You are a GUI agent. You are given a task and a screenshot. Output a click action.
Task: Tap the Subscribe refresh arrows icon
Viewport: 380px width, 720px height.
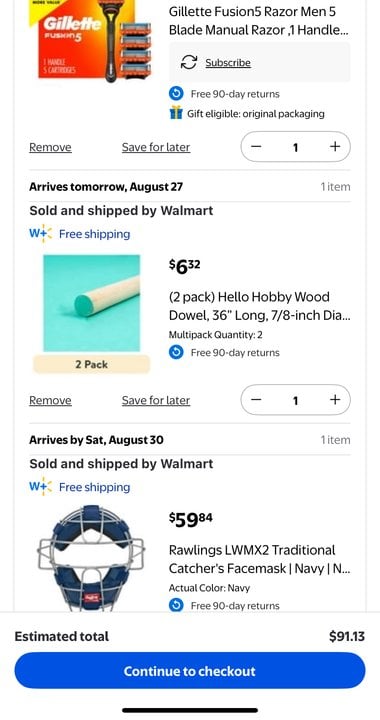click(x=189, y=62)
